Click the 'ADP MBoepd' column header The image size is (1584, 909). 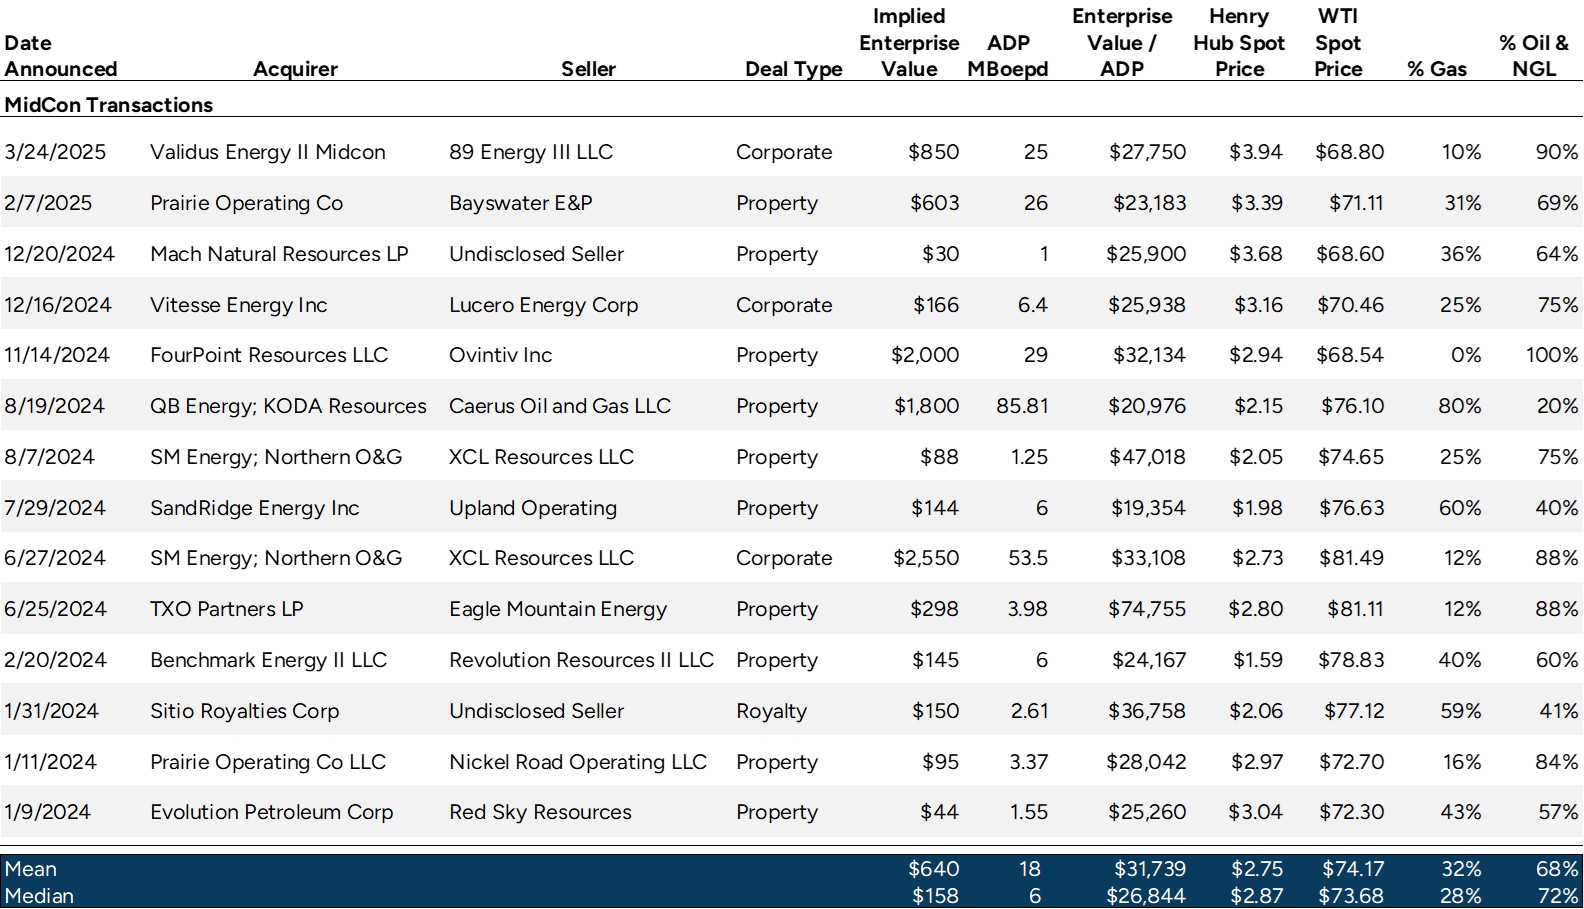1008,56
